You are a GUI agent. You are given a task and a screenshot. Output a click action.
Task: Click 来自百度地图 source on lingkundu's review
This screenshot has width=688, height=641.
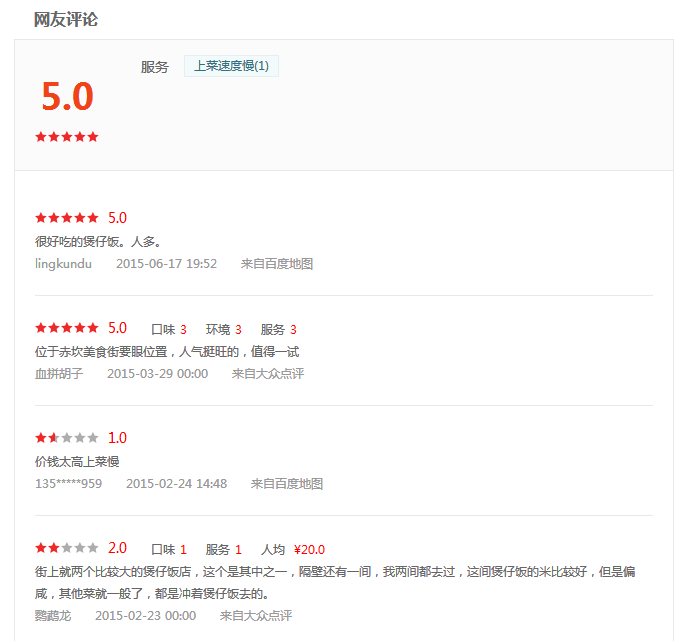[x=277, y=264]
